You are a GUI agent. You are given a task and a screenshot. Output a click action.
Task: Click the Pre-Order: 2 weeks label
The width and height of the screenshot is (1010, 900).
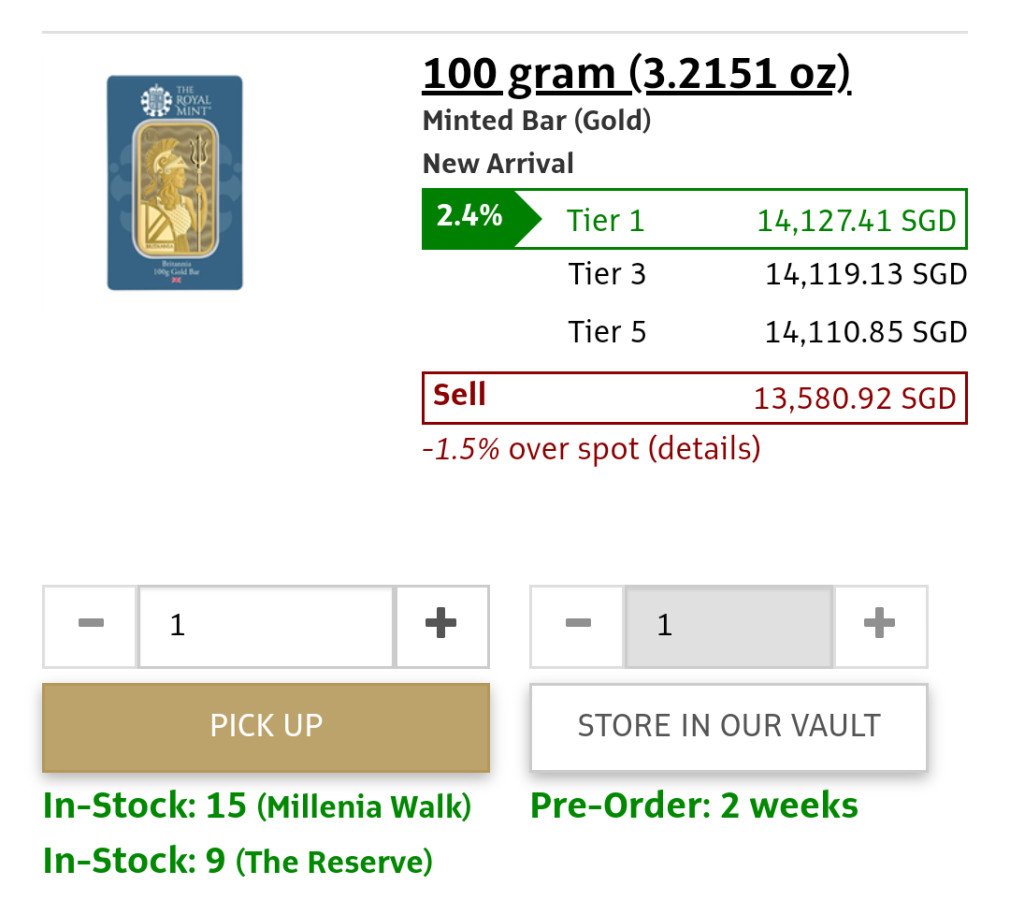tap(694, 806)
